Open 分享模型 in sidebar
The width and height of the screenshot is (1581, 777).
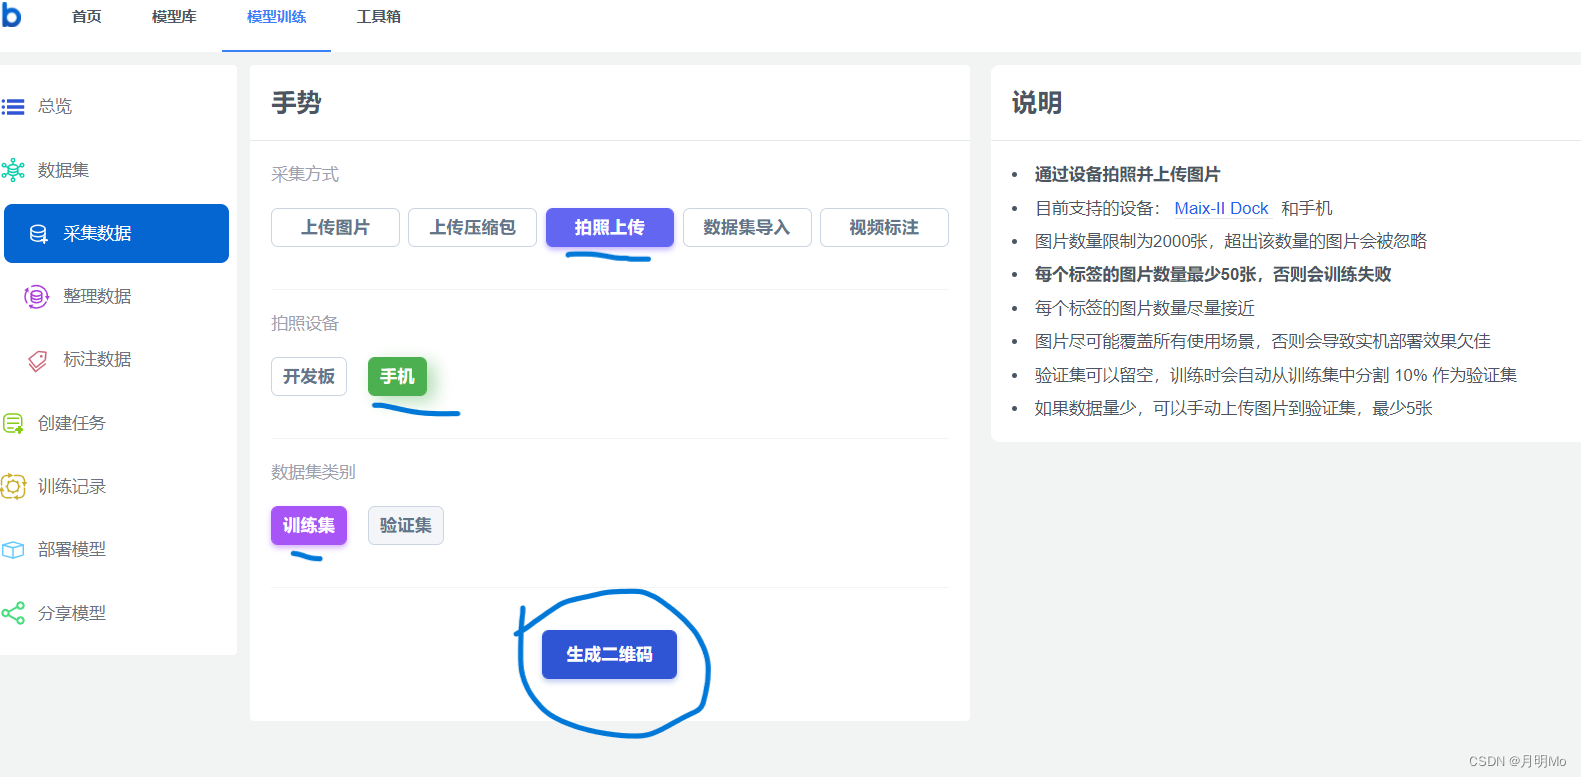click(x=71, y=613)
